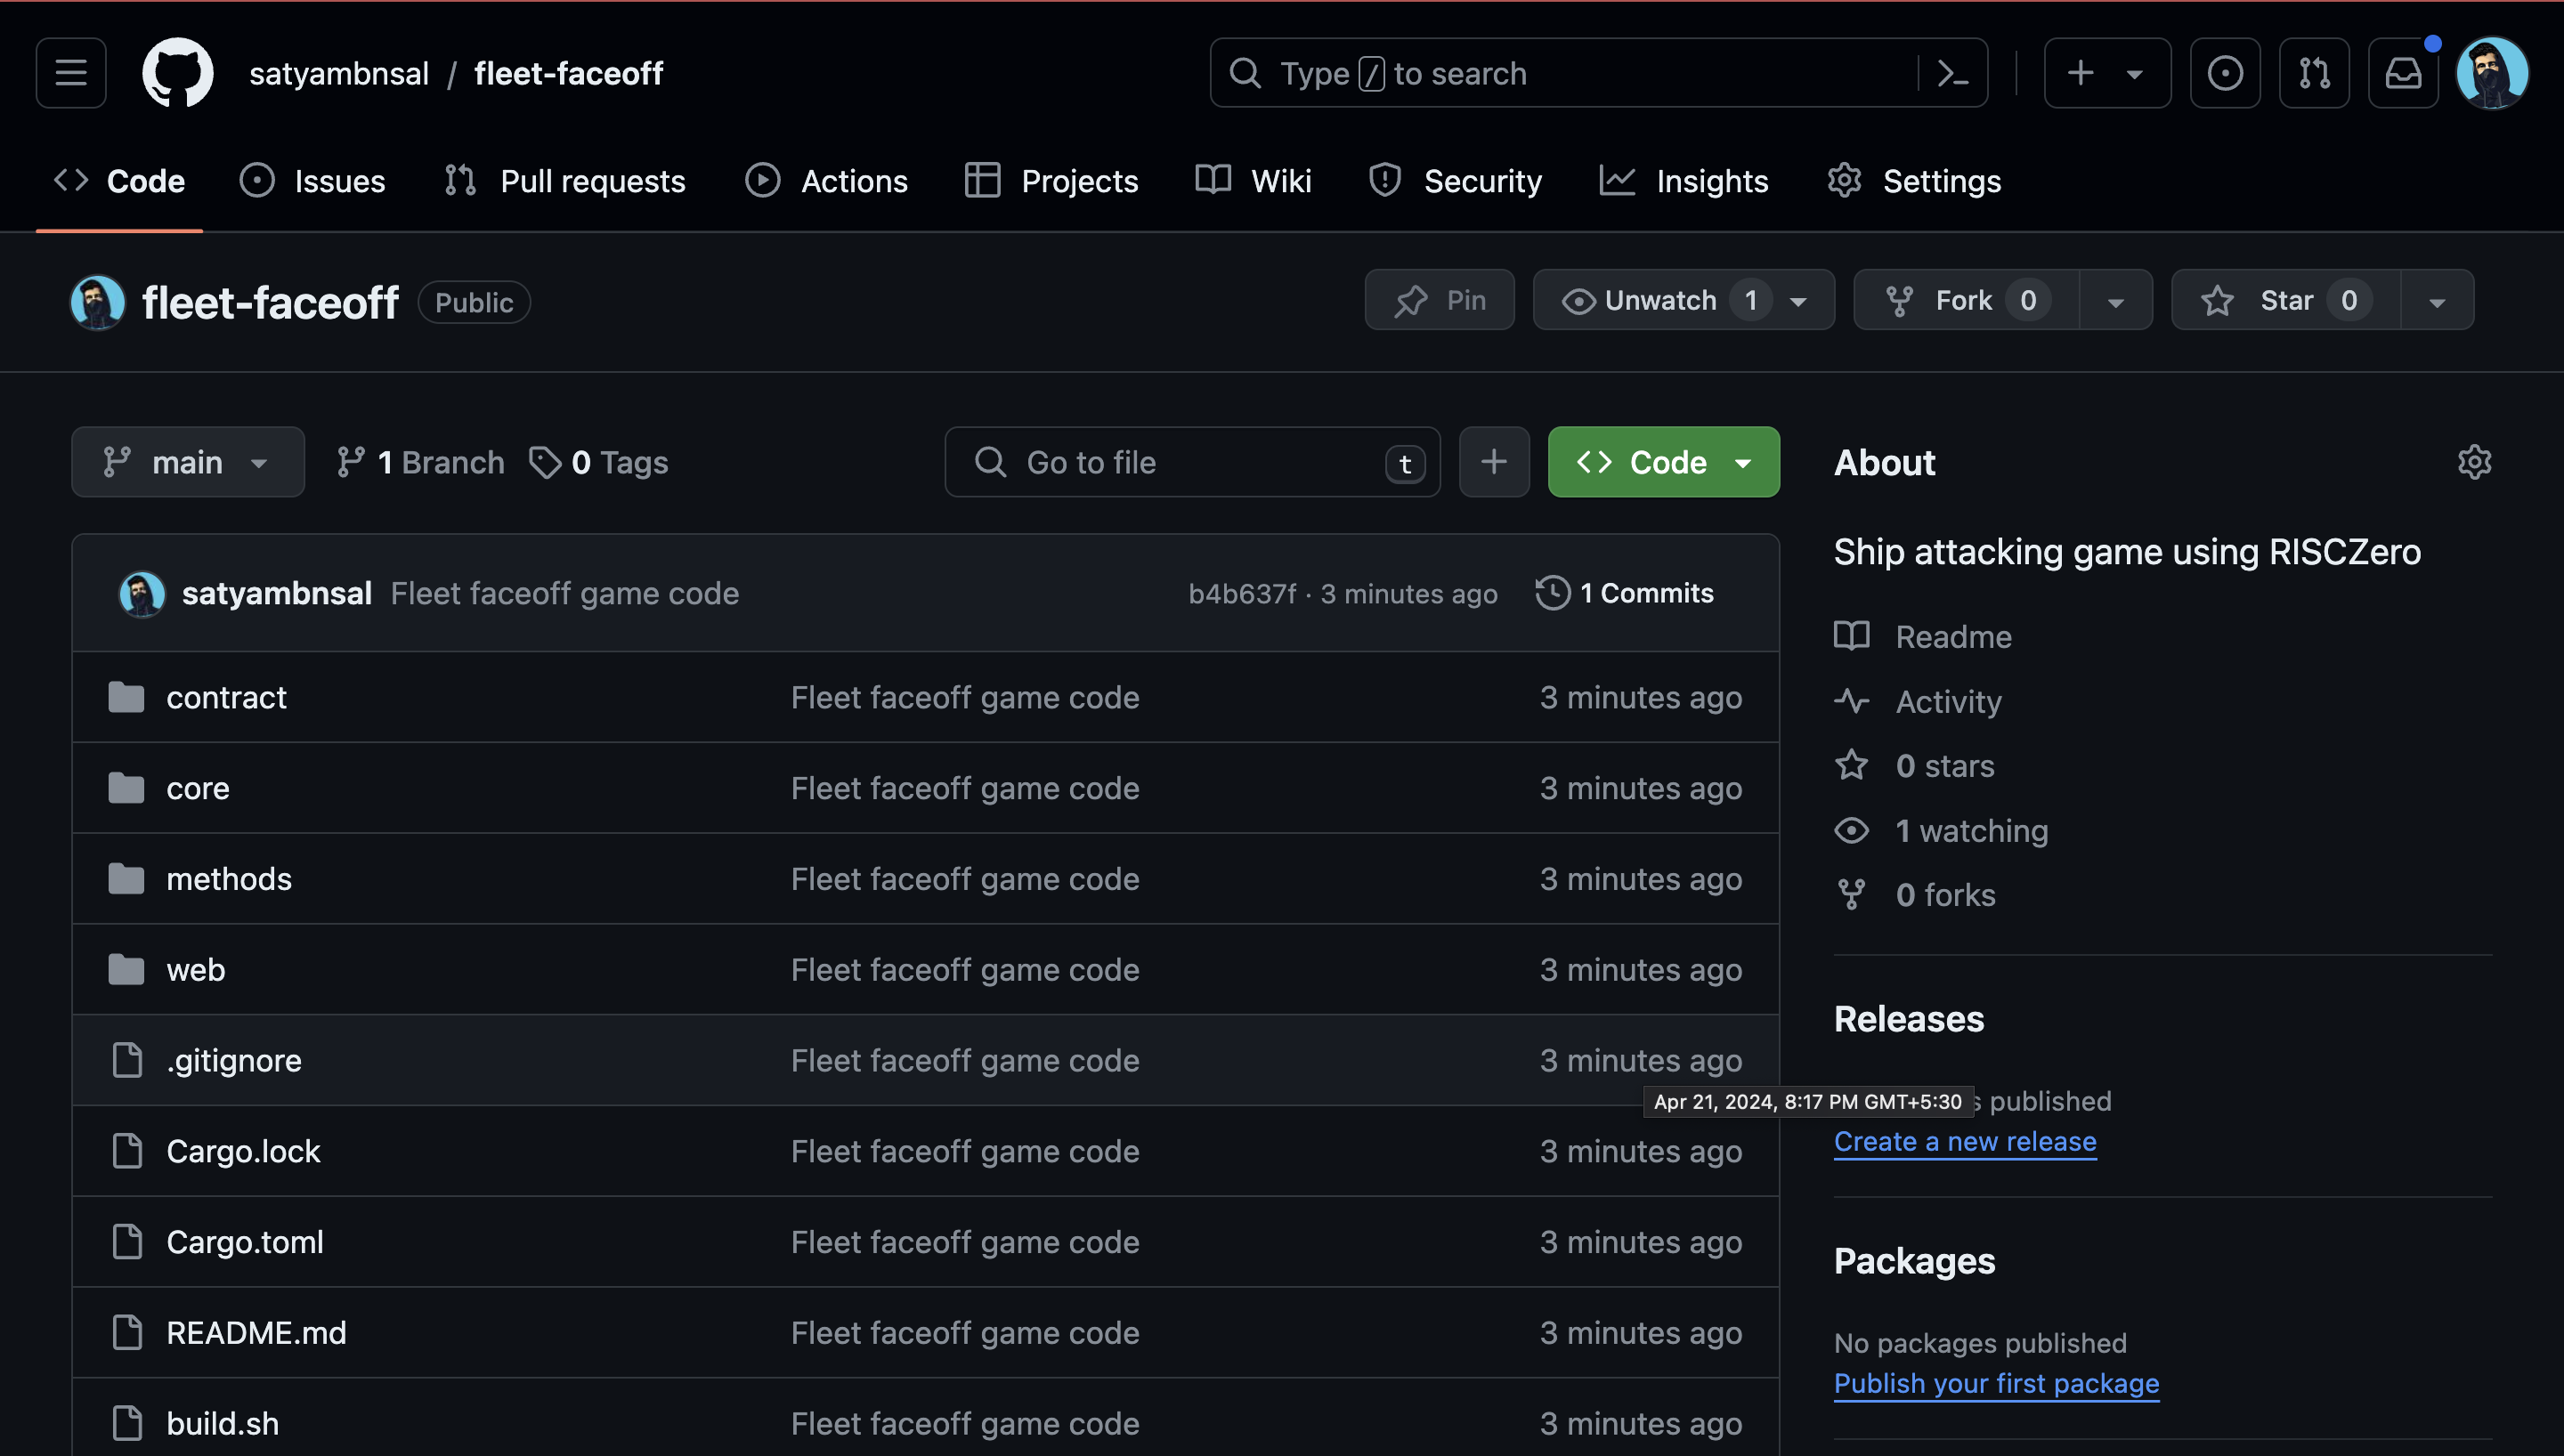Switch to the Settings tab
Image resolution: width=2564 pixels, height=1456 pixels.
1914,181
